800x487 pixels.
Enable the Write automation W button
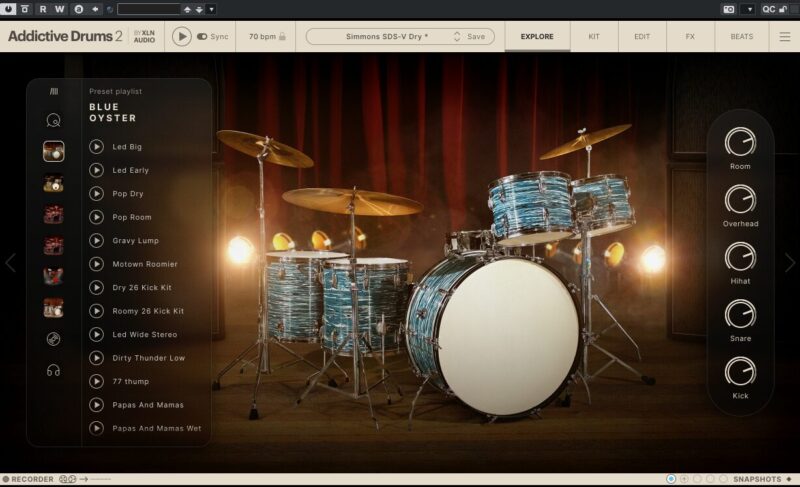point(60,9)
